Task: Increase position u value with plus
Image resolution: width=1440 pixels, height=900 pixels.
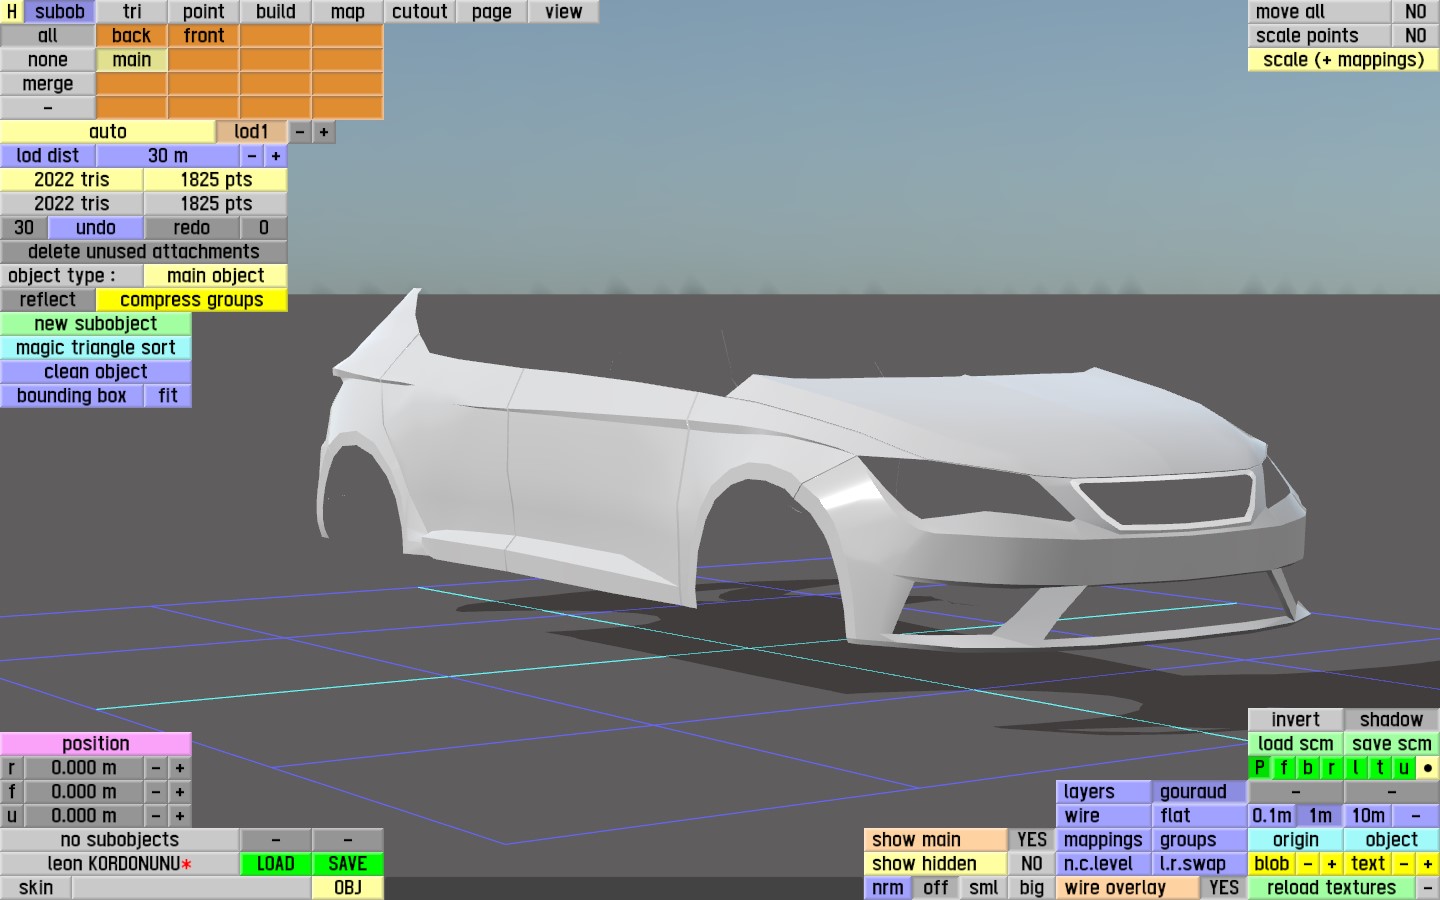Action: click(x=180, y=816)
